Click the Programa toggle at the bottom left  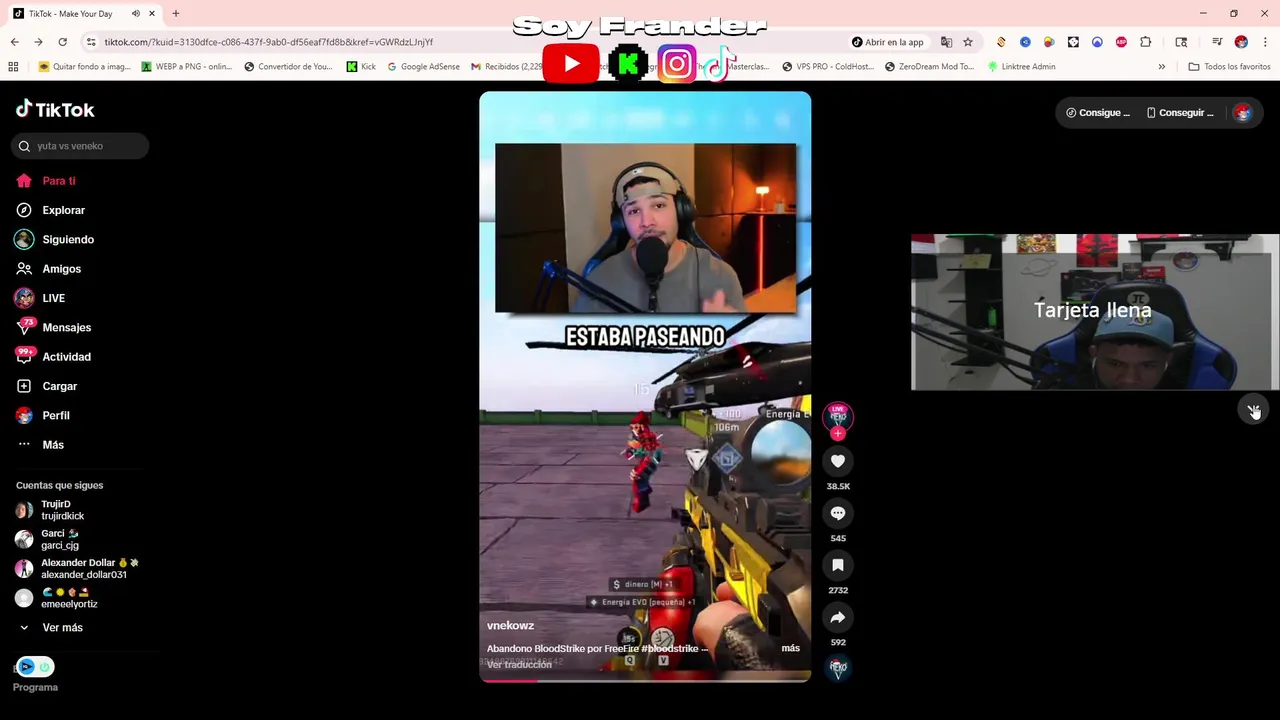coord(35,667)
